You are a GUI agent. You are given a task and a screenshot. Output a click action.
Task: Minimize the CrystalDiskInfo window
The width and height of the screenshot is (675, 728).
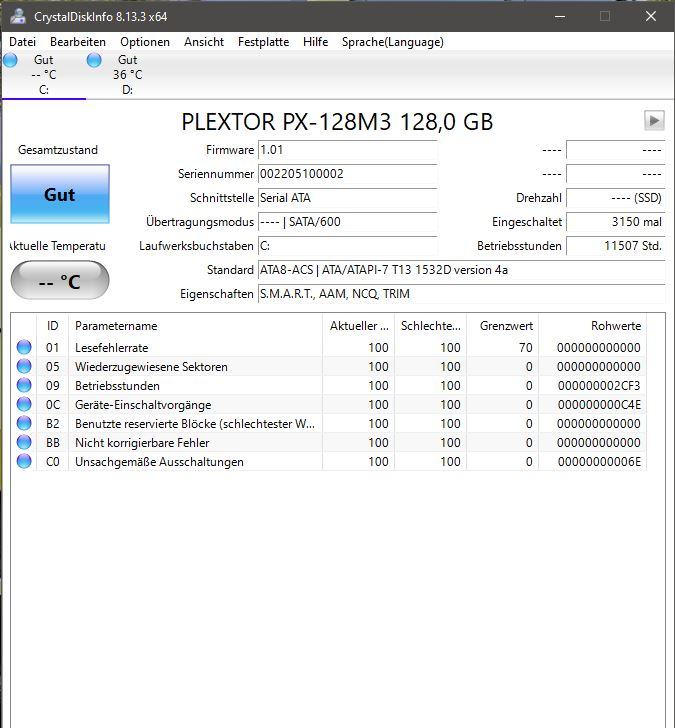(x=560, y=16)
